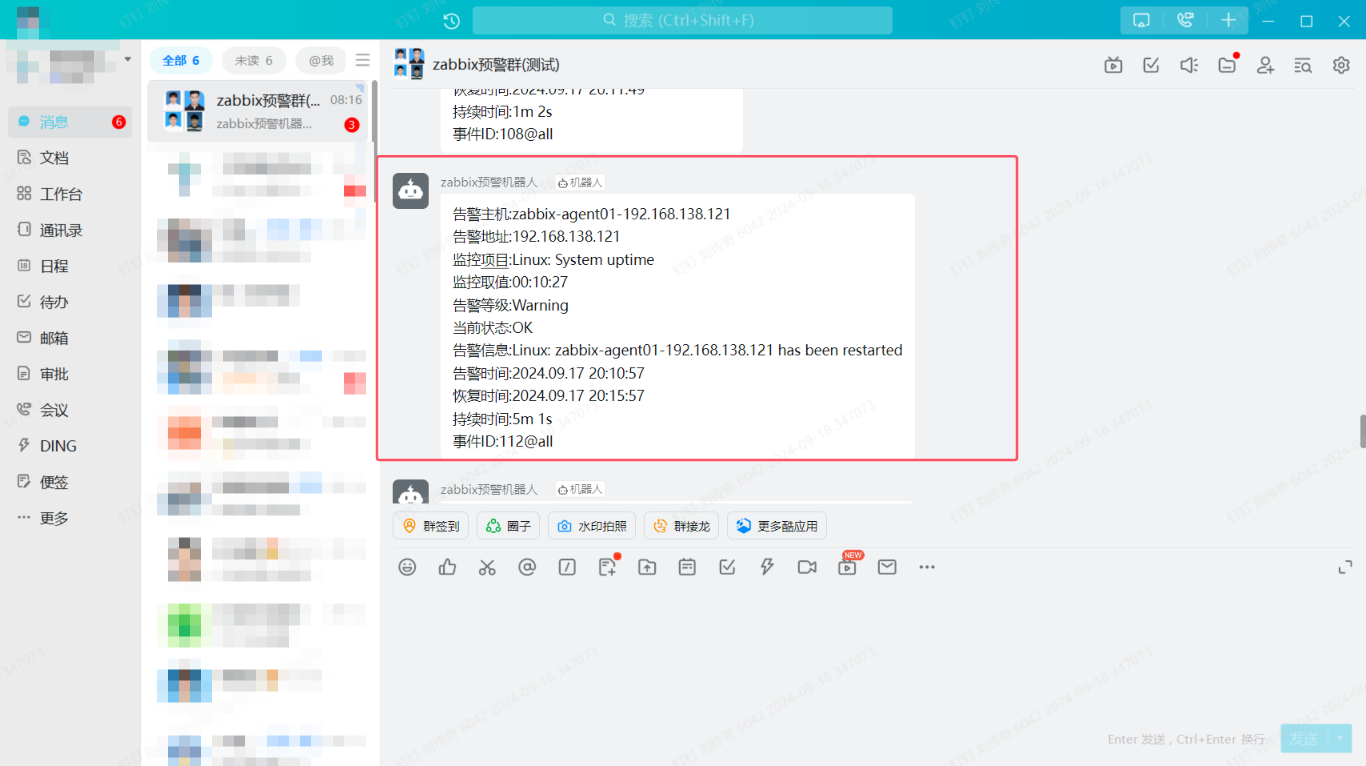1366x766 pixels.
Task: Click the chat message scrollbar thumb
Action: (1362, 431)
